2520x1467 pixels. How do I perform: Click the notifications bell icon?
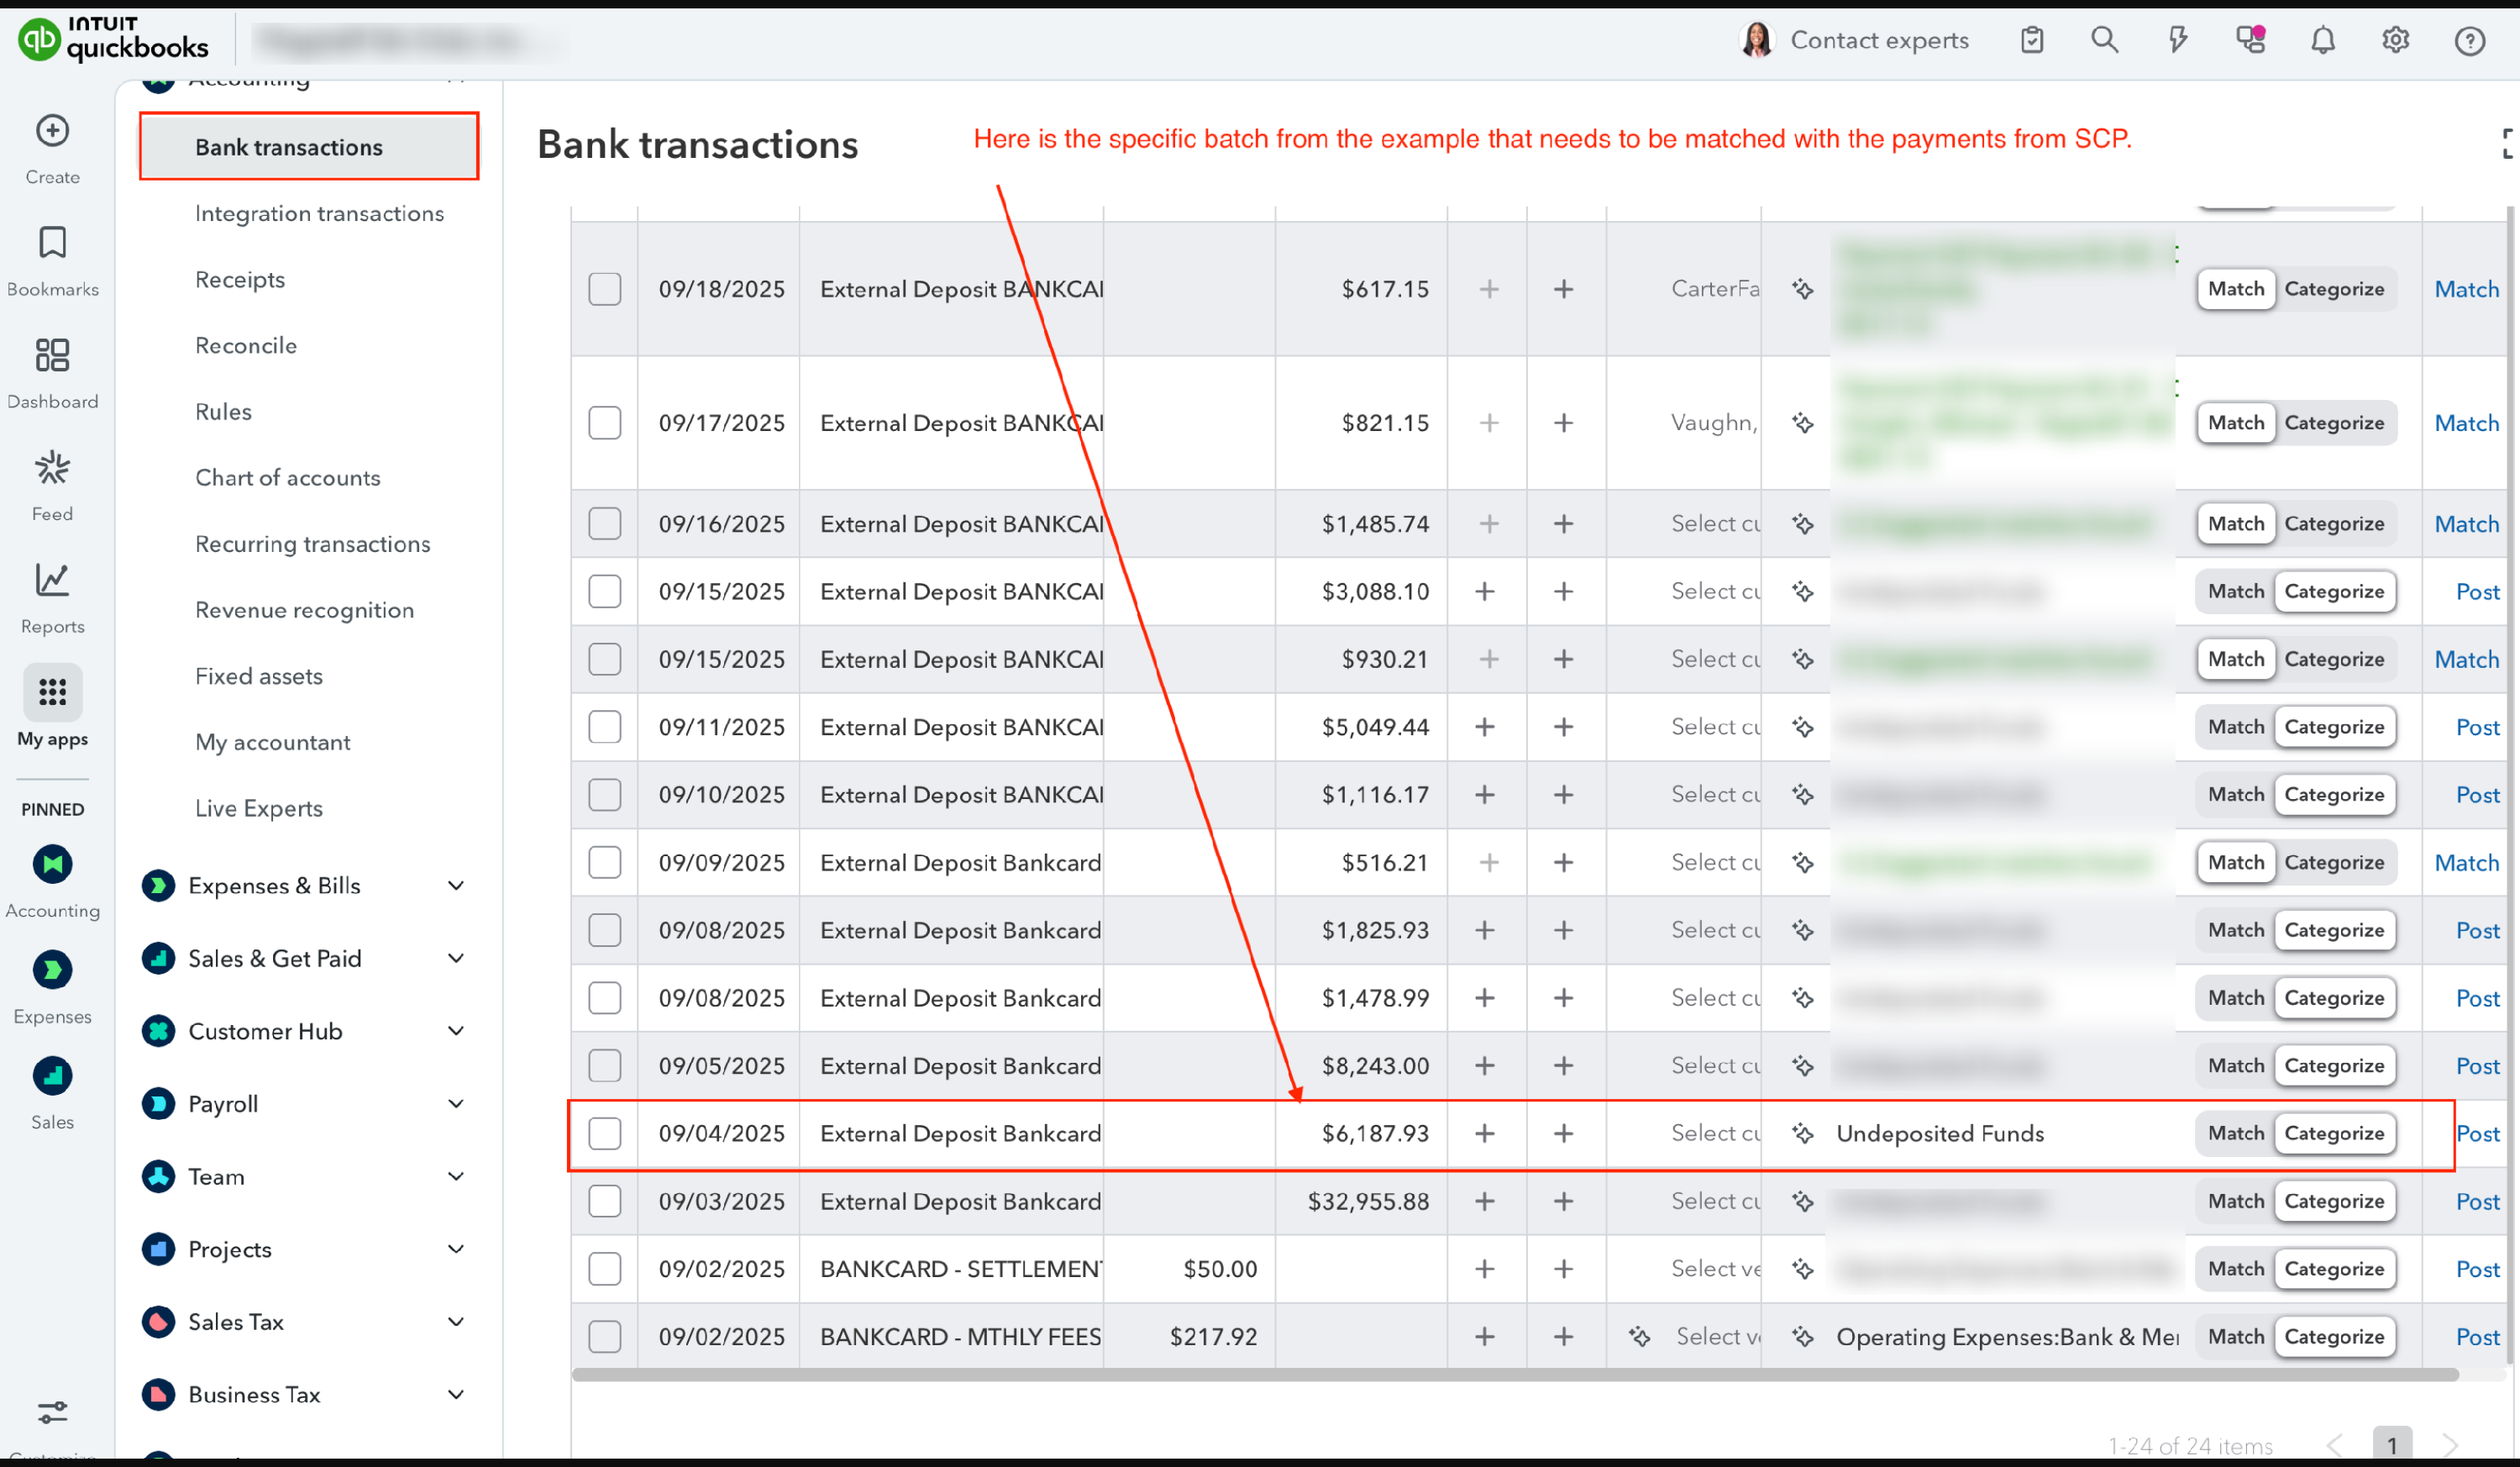2322,40
